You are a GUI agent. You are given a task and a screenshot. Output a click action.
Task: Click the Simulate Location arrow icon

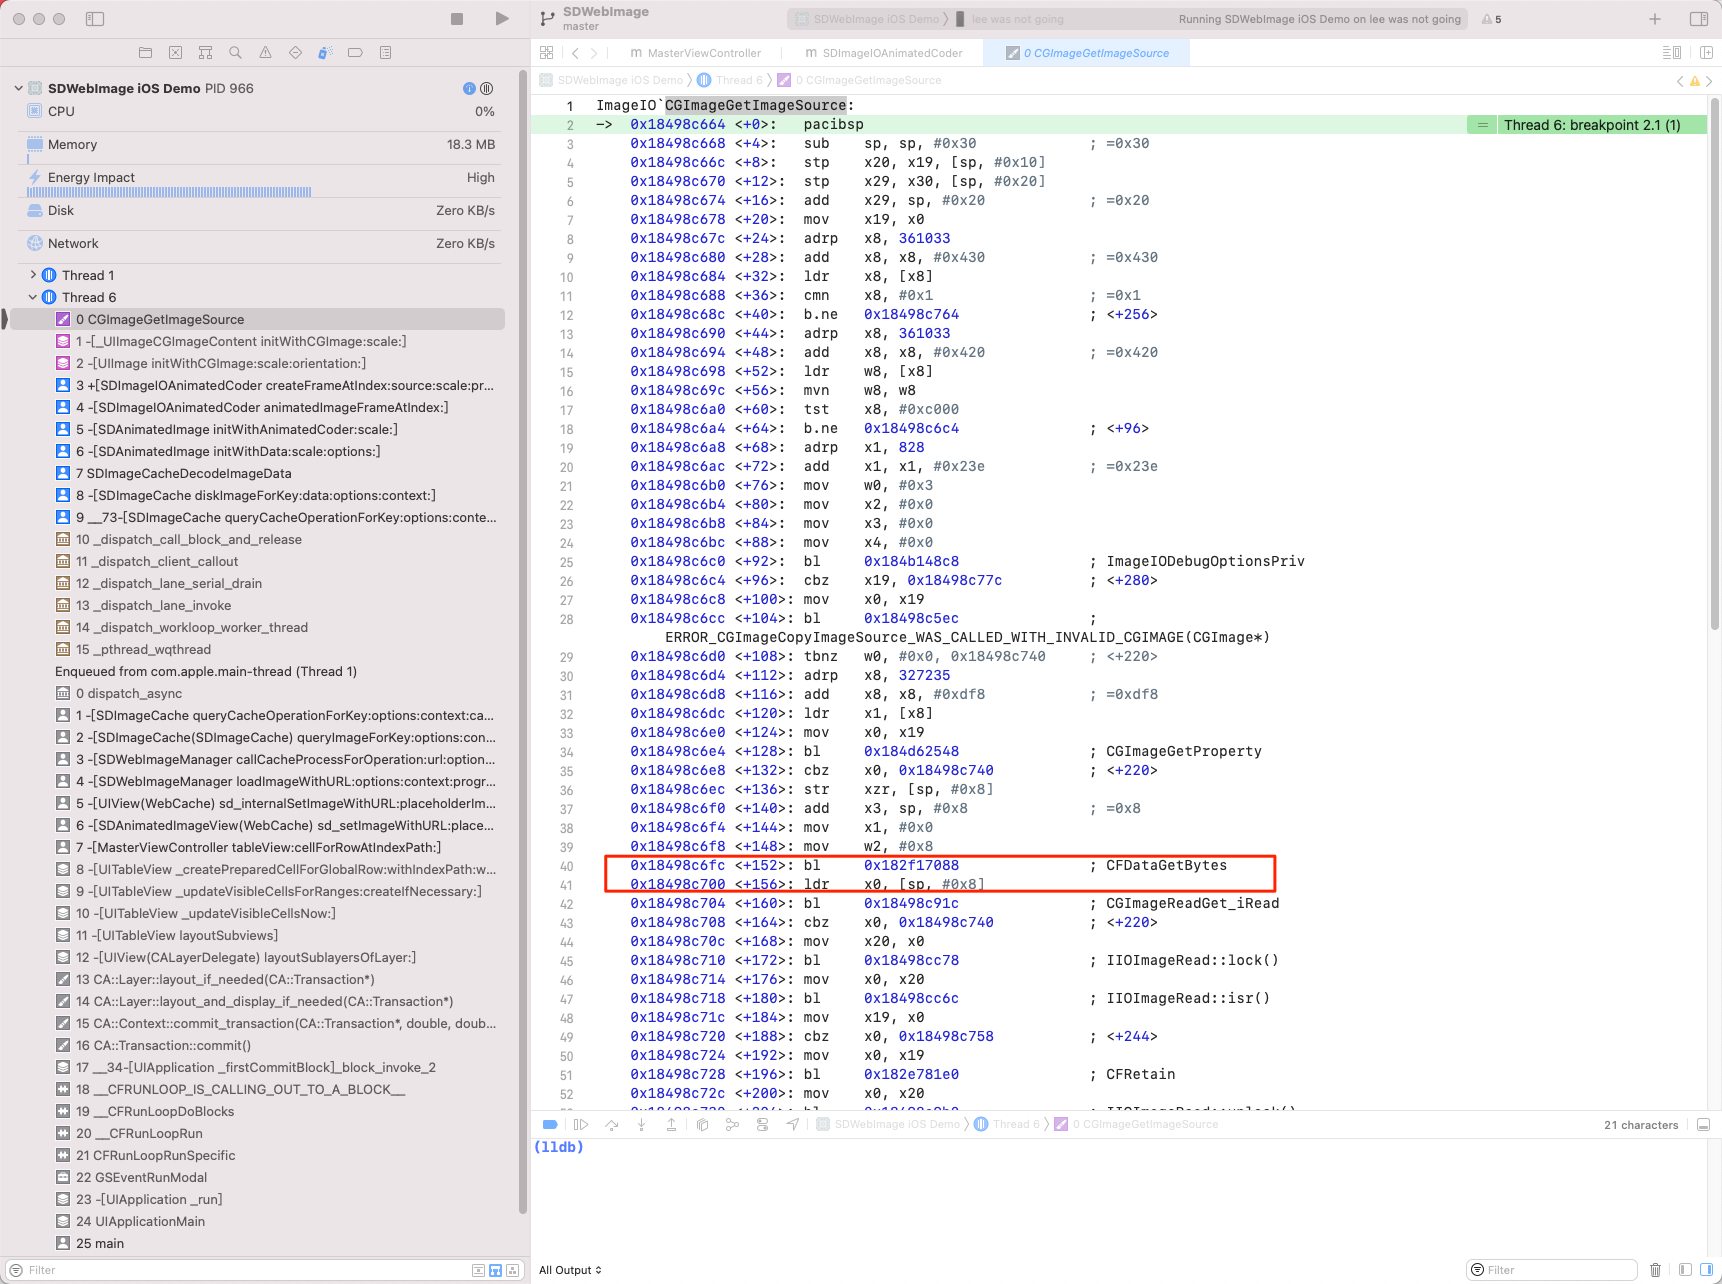(792, 1124)
